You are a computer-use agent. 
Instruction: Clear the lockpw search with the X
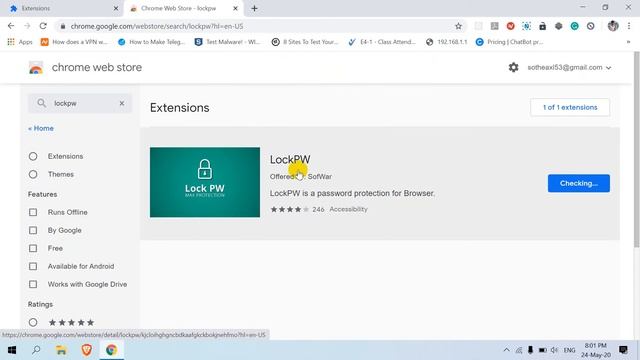point(122,103)
